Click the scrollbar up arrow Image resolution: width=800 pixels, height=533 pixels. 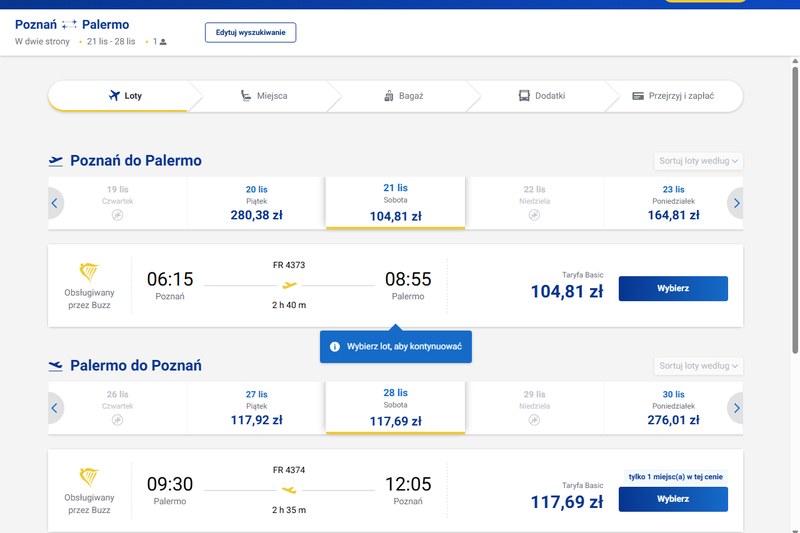point(795,61)
